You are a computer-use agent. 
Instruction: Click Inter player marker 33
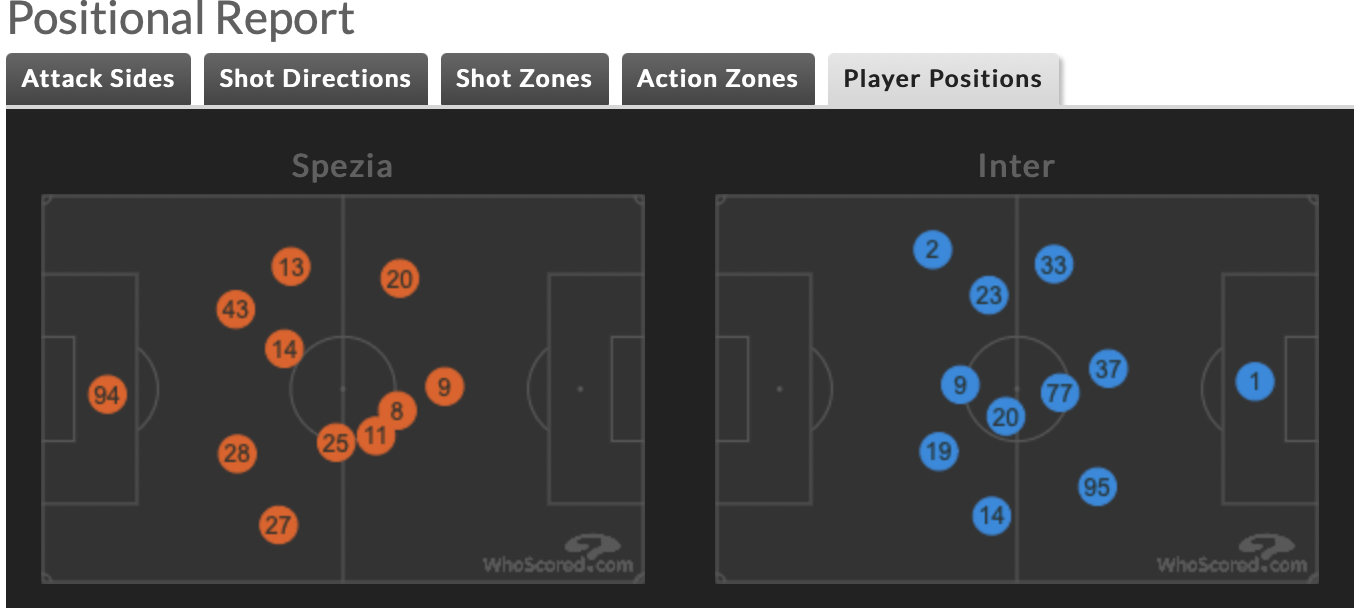pos(1054,265)
